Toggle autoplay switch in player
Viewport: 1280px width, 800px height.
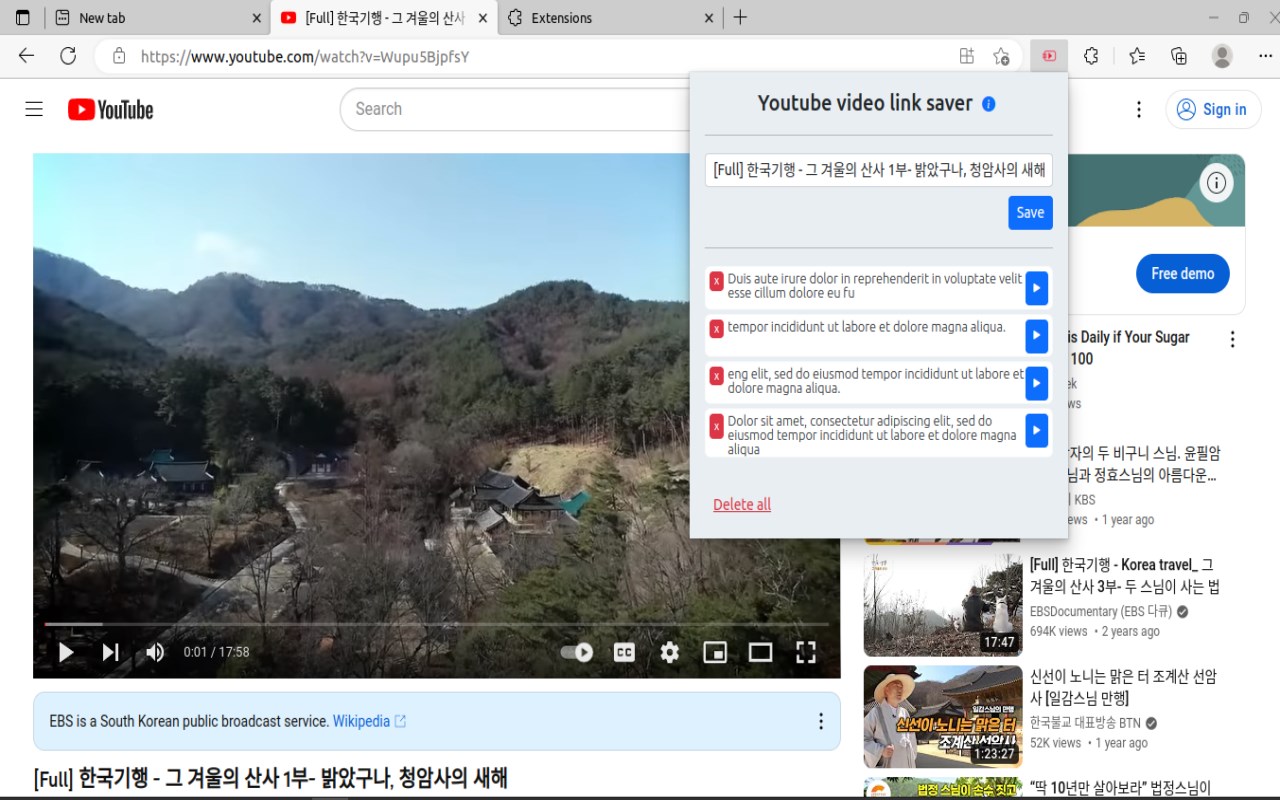[576, 652]
